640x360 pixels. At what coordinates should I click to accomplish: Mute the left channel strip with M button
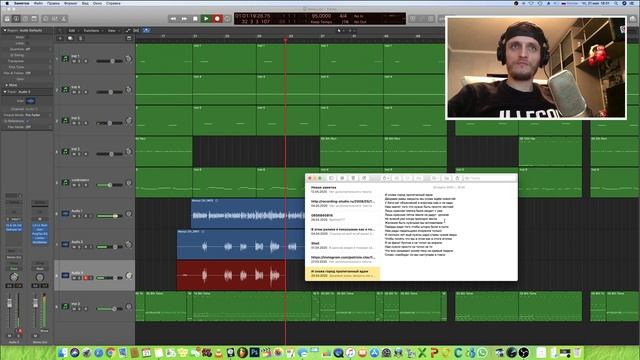tap(10, 336)
